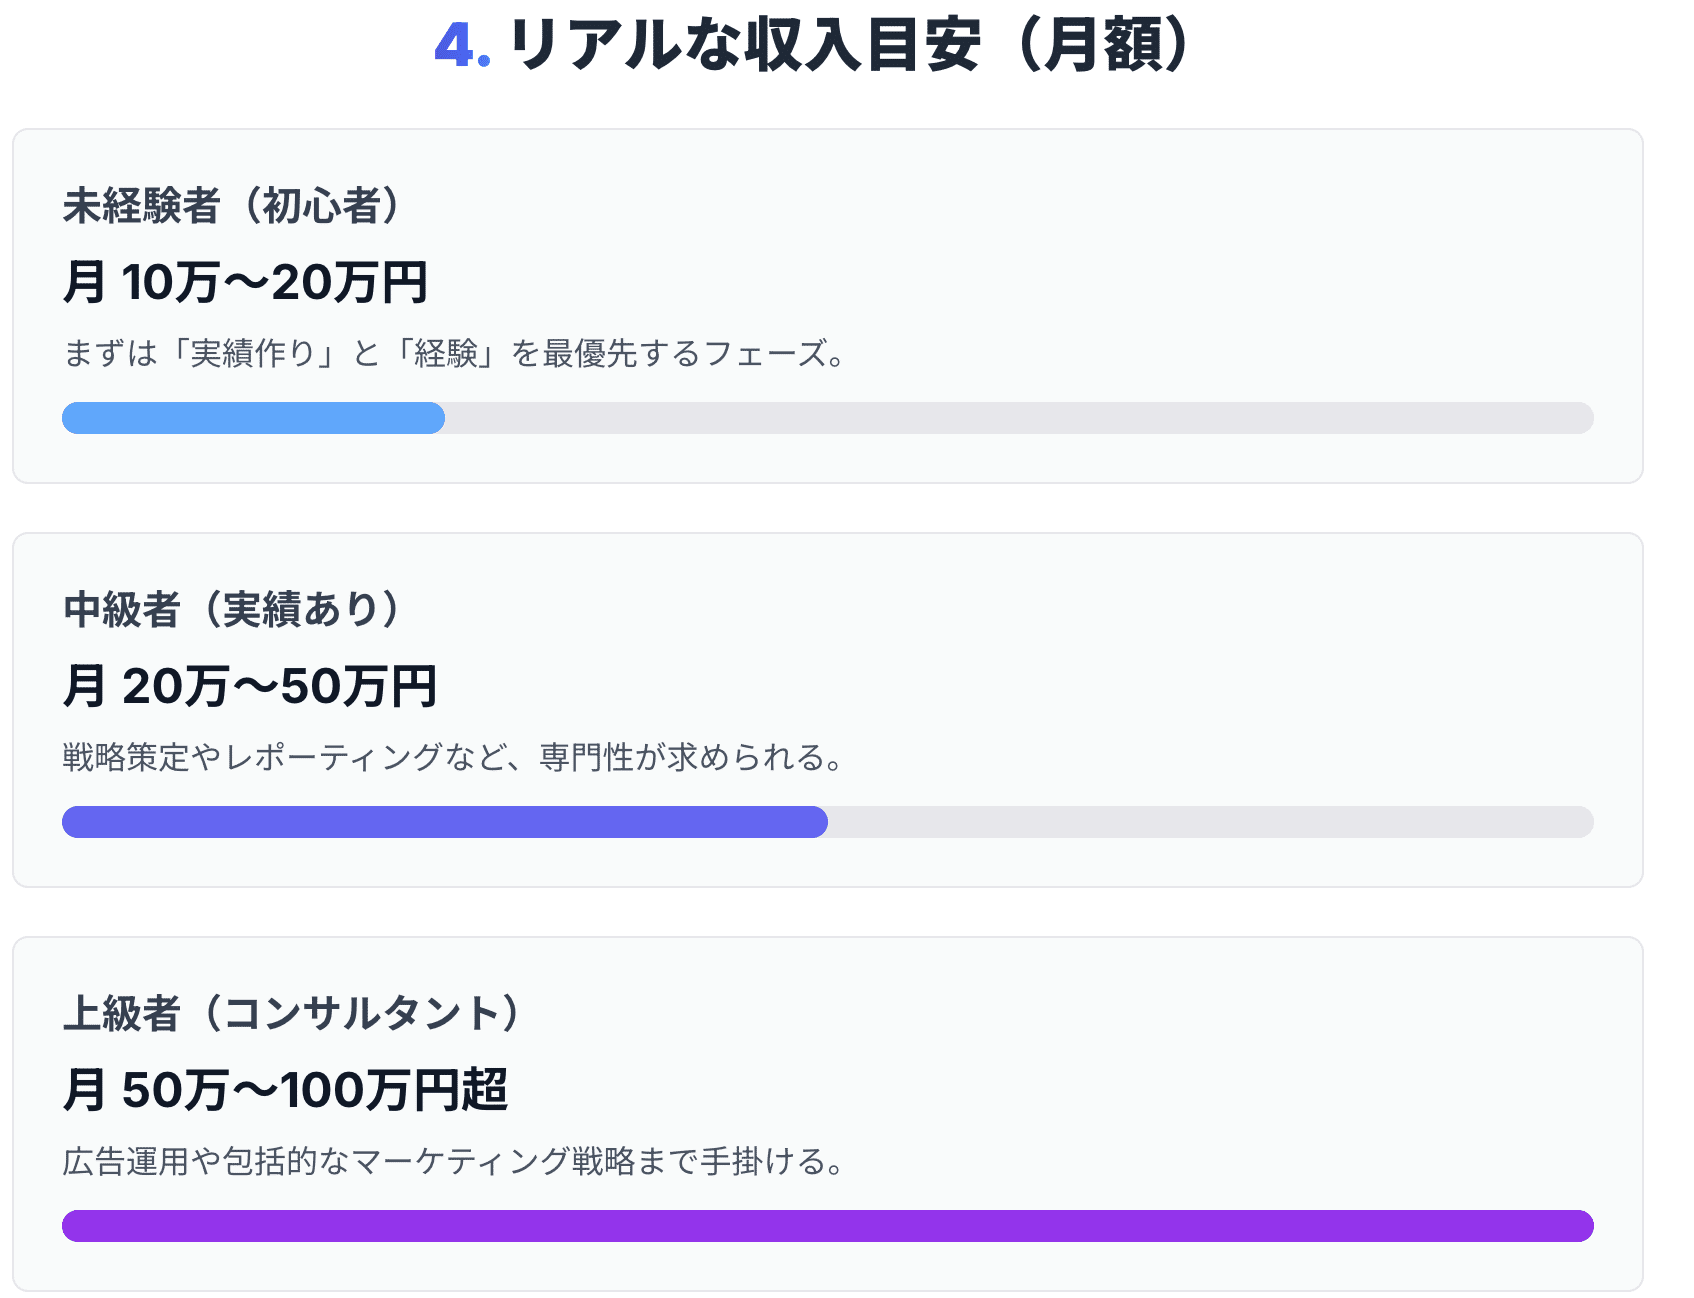This screenshot has width=1694, height=1298.
Task: Click the light blue beginner progress bar fill
Action: [x=253, y=418]
